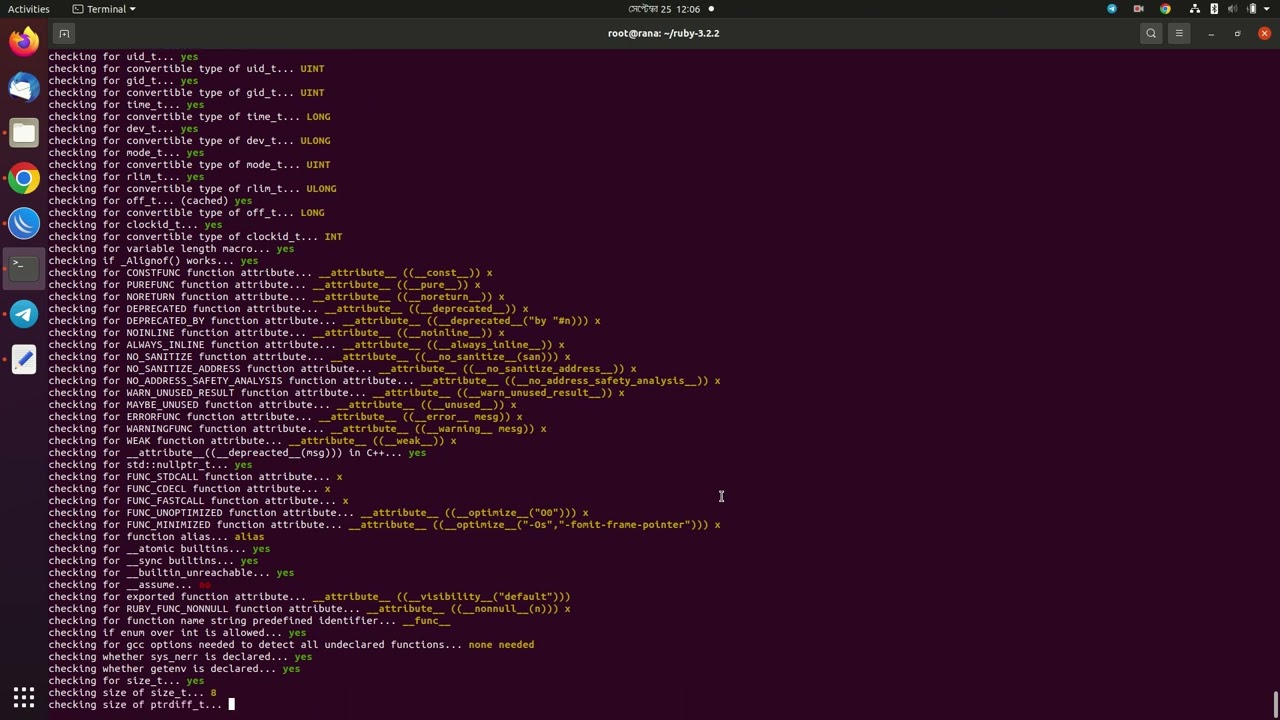The image size is (1280, 720).
Task: Click the CONSTFUNC function attribute line
Action: (x=270, y=273)
